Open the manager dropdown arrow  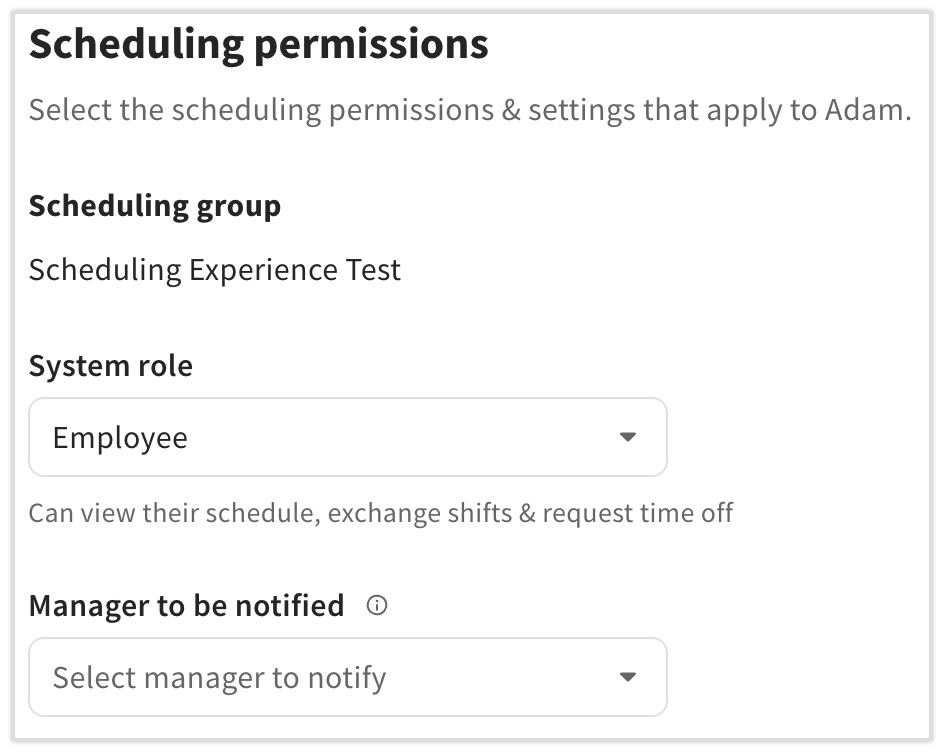coord(627,677)
